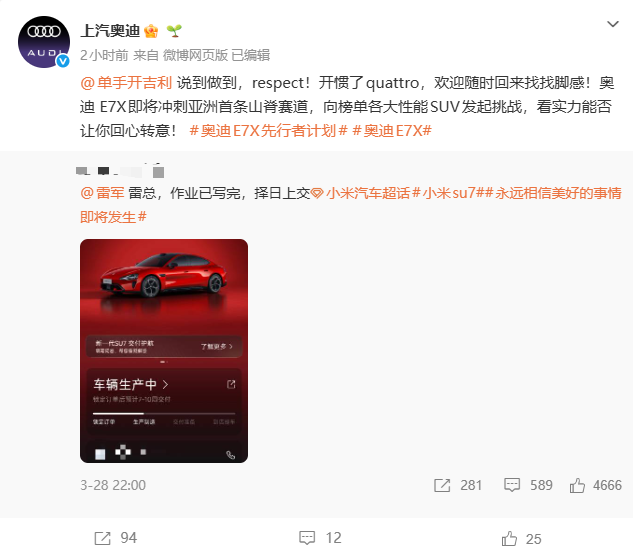Repost this post with 94 shares
The height and width of the screenshot is (555, 633).
[115, 538]
